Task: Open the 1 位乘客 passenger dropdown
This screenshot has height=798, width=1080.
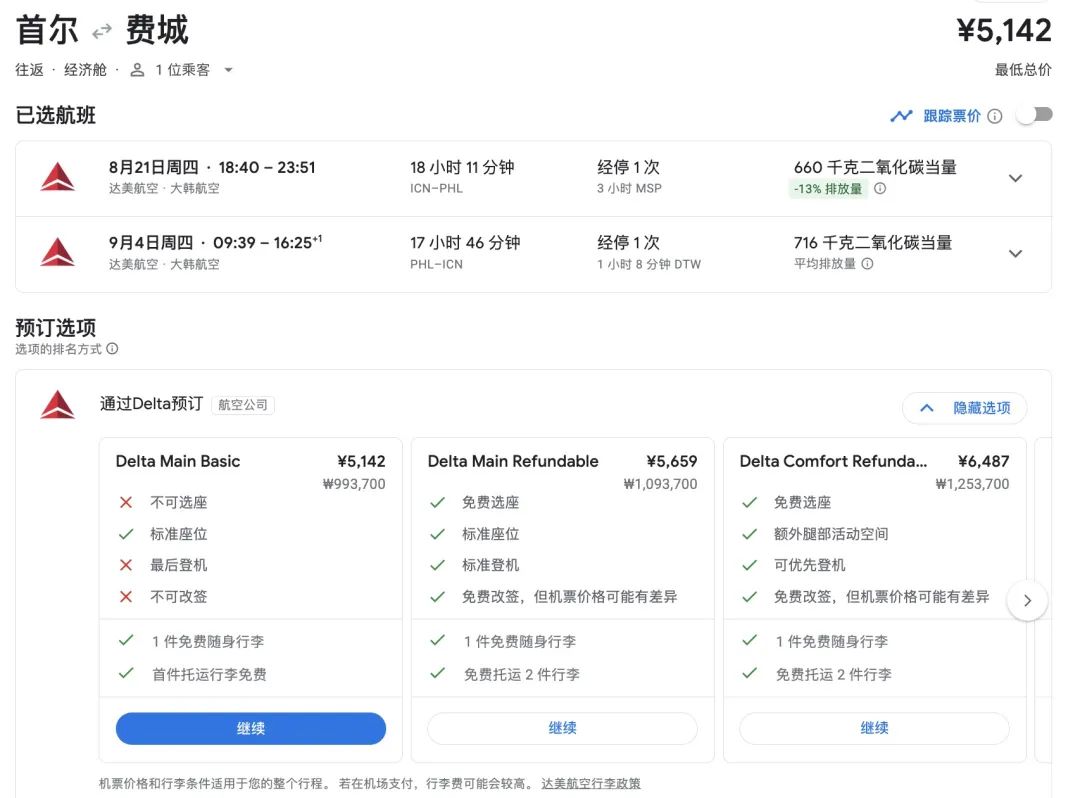Action: click(228, 70)
